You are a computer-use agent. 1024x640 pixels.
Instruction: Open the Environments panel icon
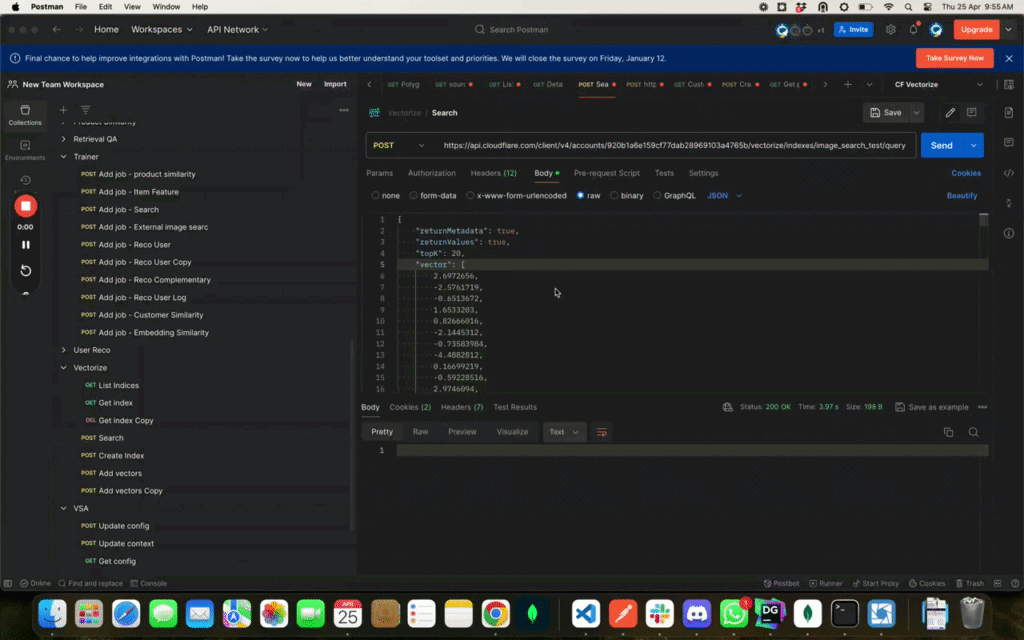pyautogui.click(x=25, y=148)
